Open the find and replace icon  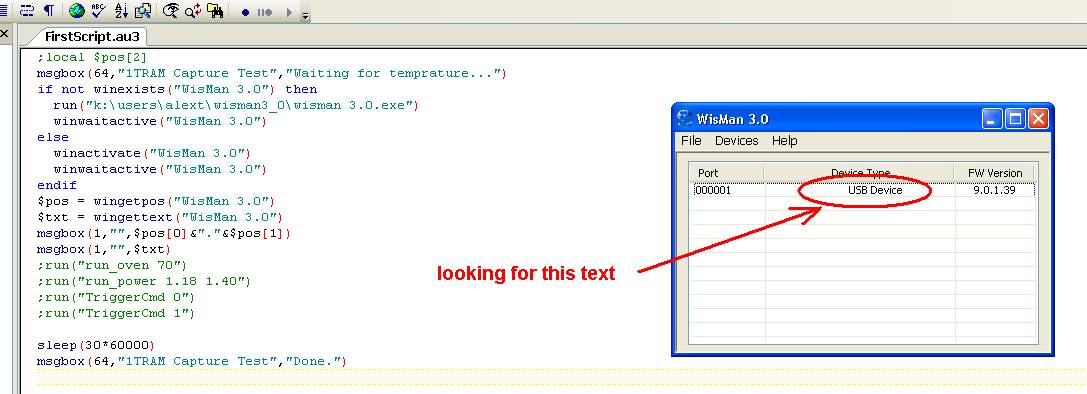click(193, 10)
